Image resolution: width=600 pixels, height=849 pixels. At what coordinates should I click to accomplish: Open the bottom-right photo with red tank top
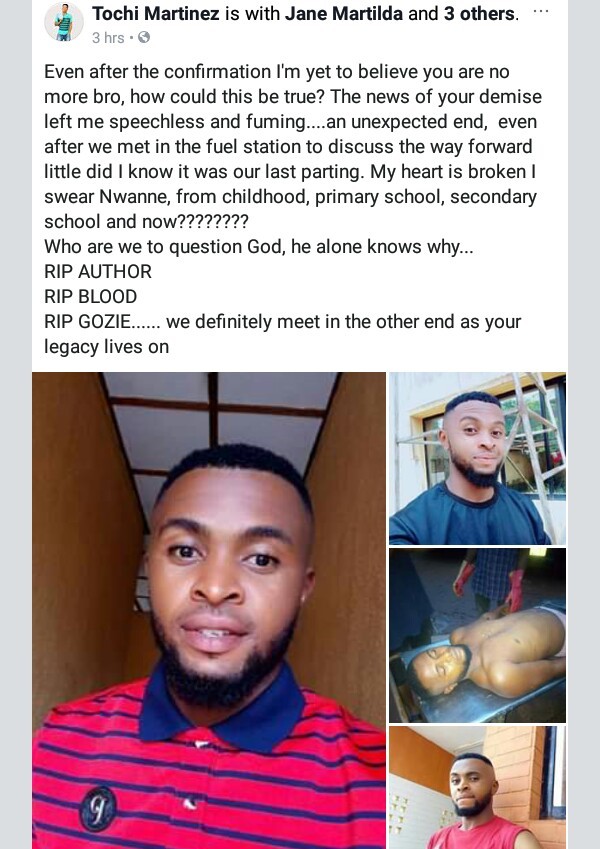pyautogui.click(x=477, y=787)
